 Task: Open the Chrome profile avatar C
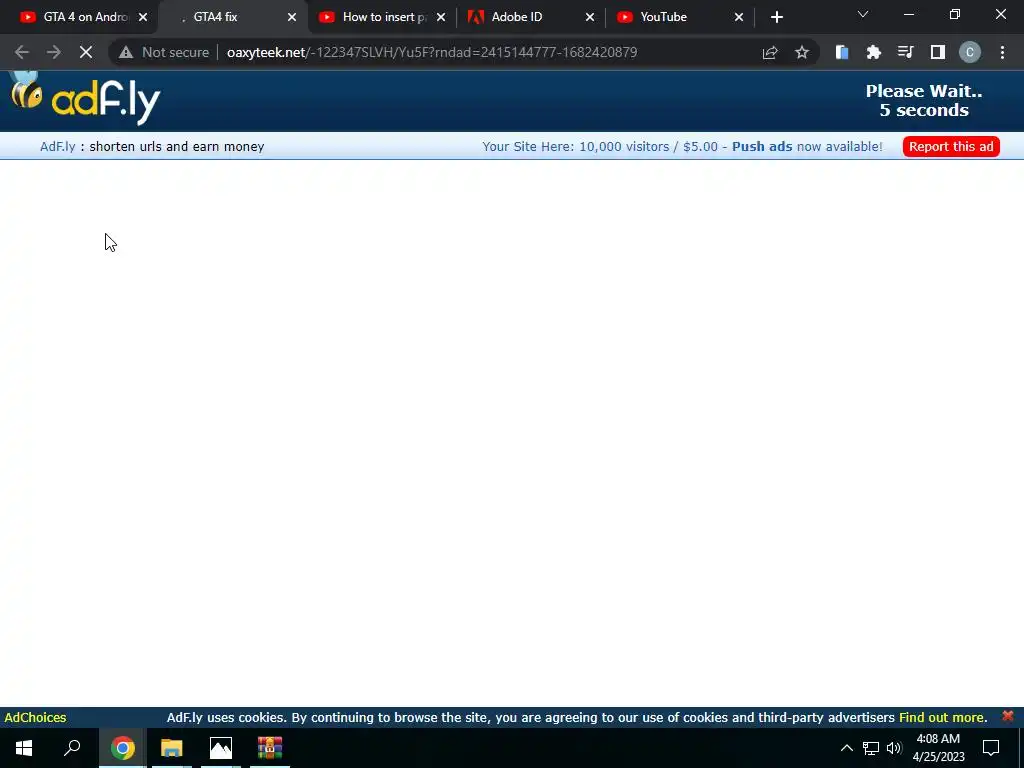(970, 52)
